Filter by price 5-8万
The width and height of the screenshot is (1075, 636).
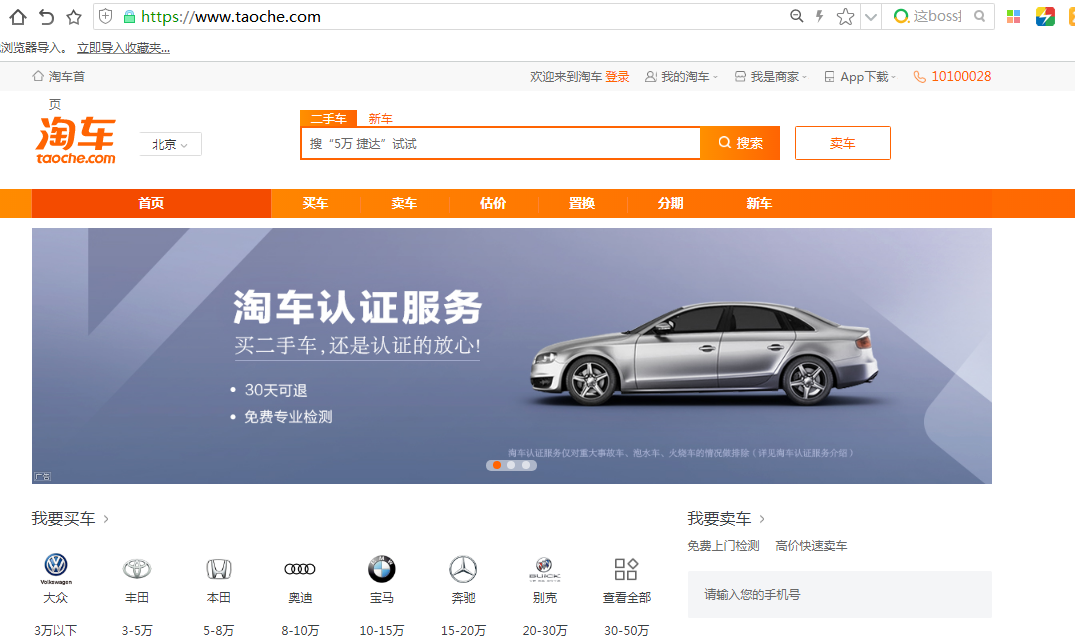tap(219, 629)
